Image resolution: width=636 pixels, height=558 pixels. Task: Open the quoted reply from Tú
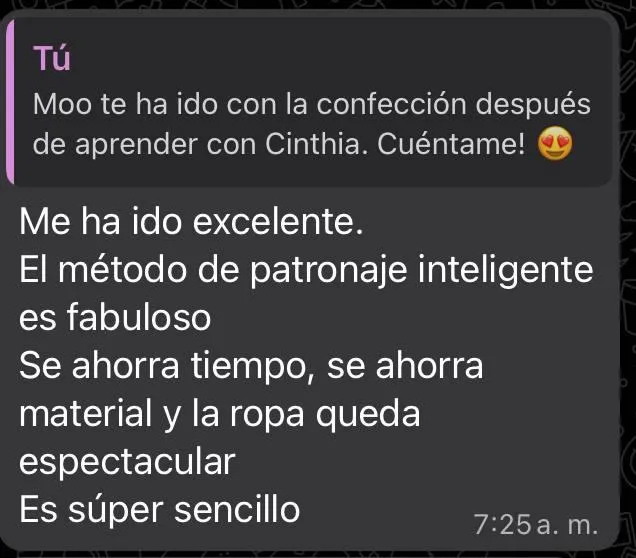308,102
